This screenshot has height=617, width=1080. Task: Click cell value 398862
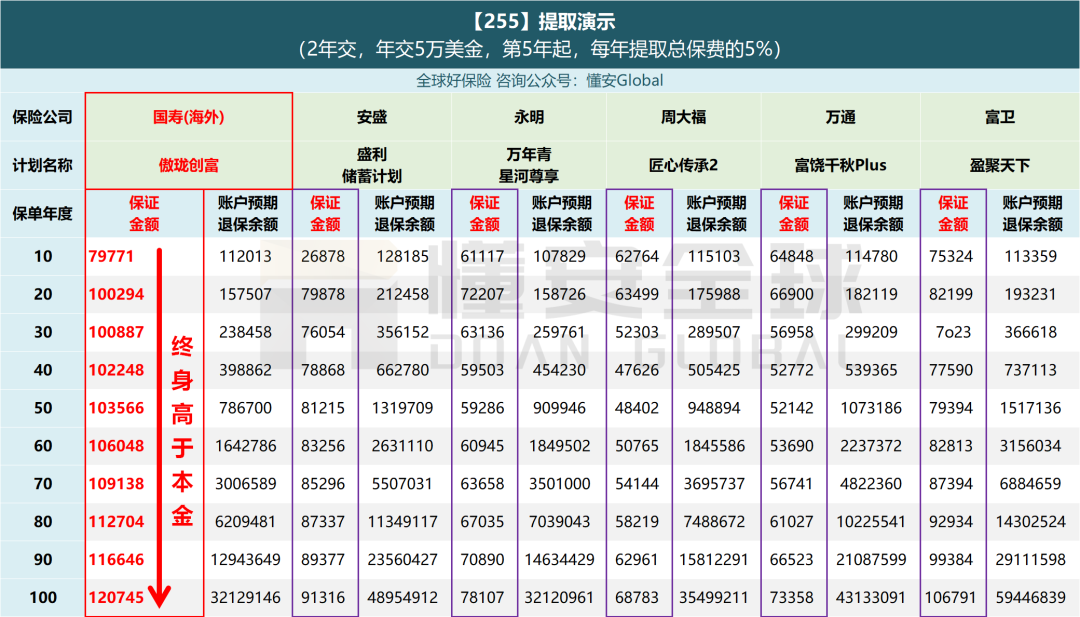pyautogui.click(x=246, y=370)
